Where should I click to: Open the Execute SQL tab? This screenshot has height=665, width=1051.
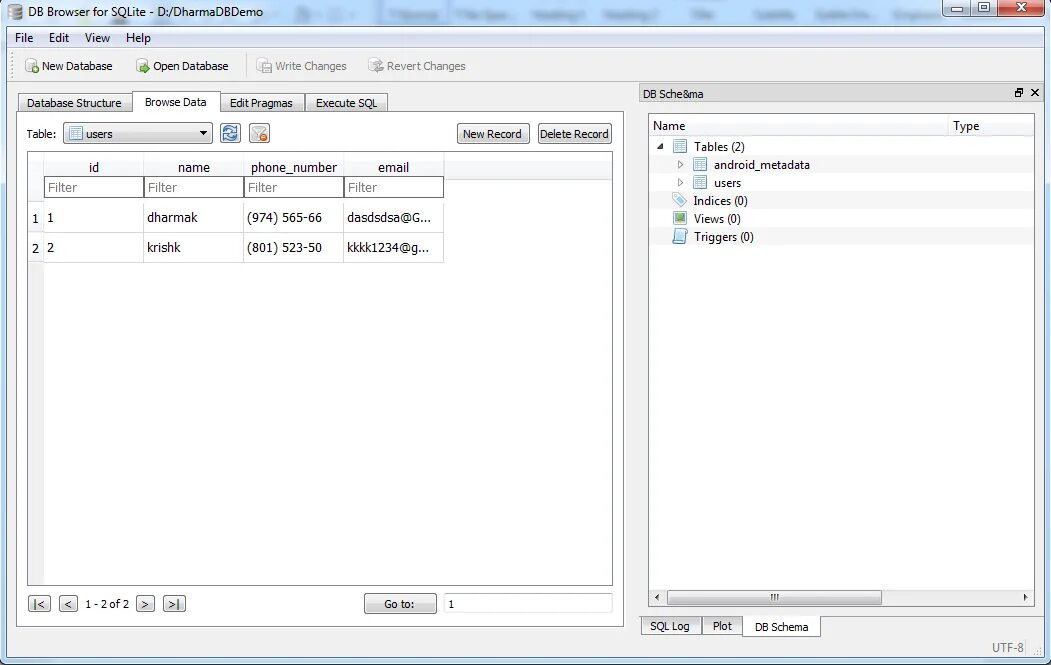point(347,103)
